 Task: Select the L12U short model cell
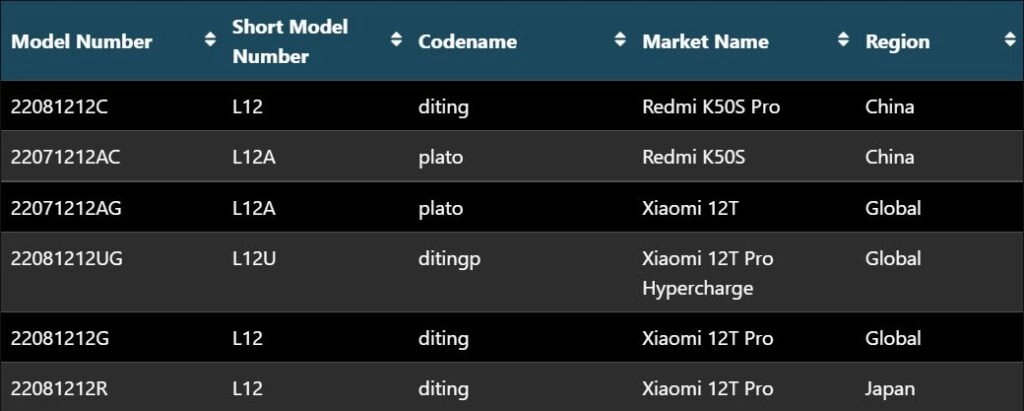[254, 259]
